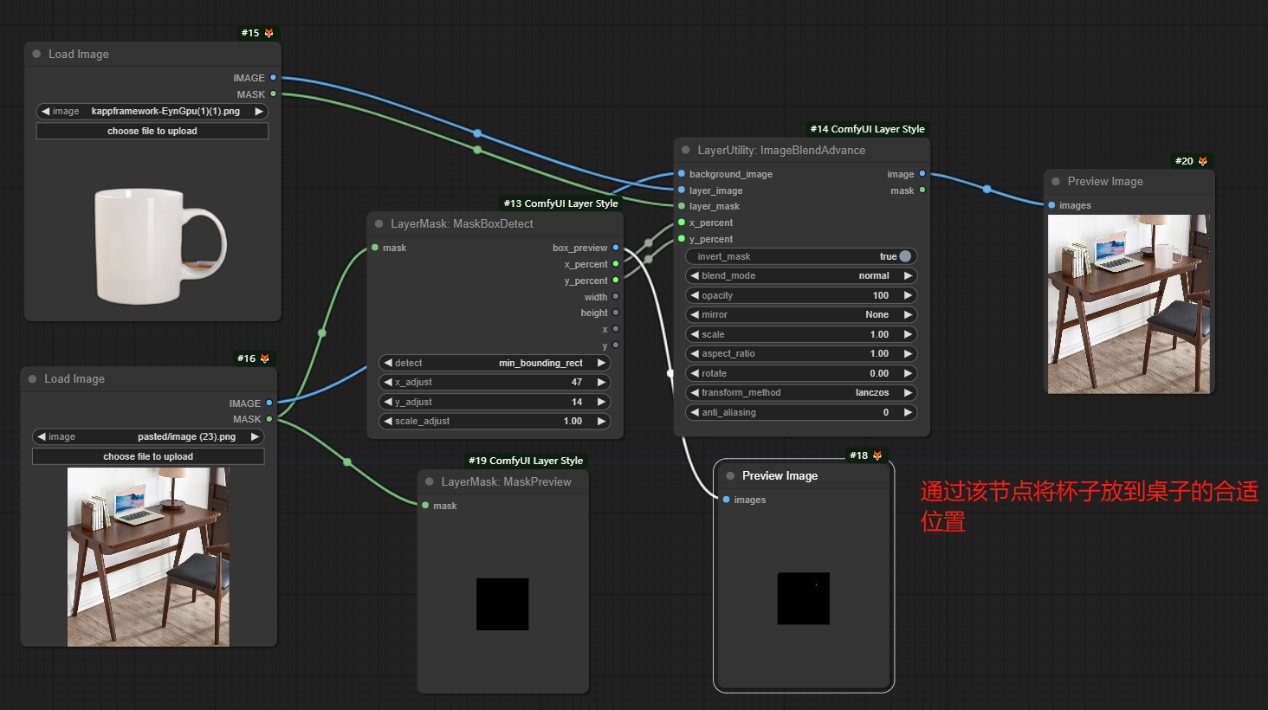This screenshot has width=1268, height=710.
Task: Click the fox badge on node #20
Action: [1203, 161]
